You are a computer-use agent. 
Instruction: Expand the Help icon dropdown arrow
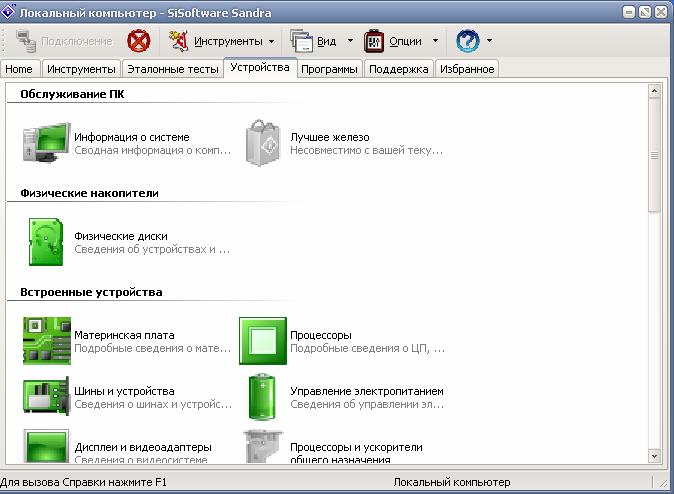point(489,41)
